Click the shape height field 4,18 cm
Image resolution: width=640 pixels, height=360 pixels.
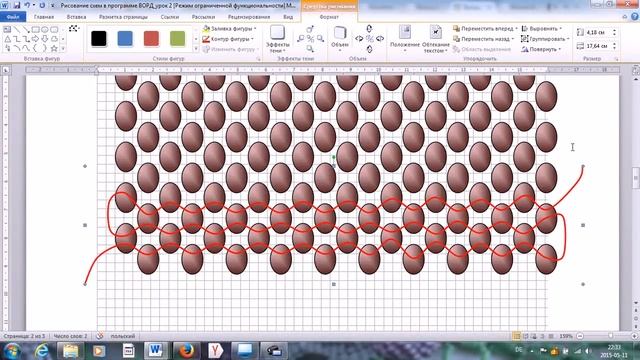click(x=598, y=32)
